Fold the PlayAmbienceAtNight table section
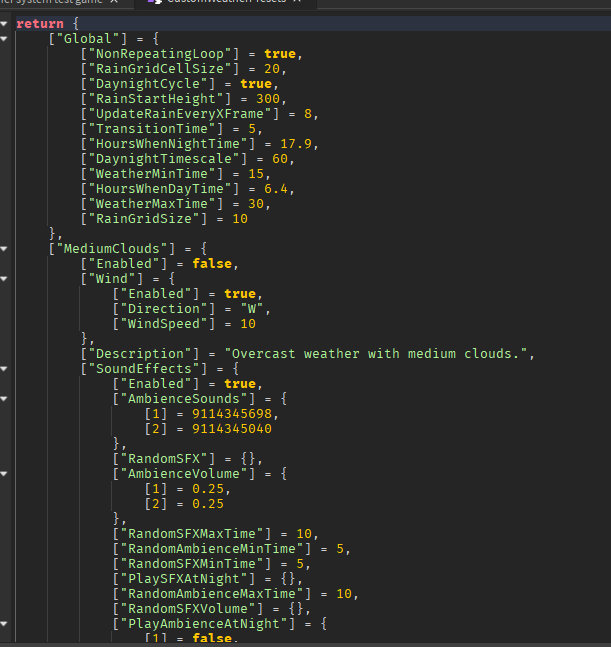This screenshot has height=647, width=611. tap(4, 624)
